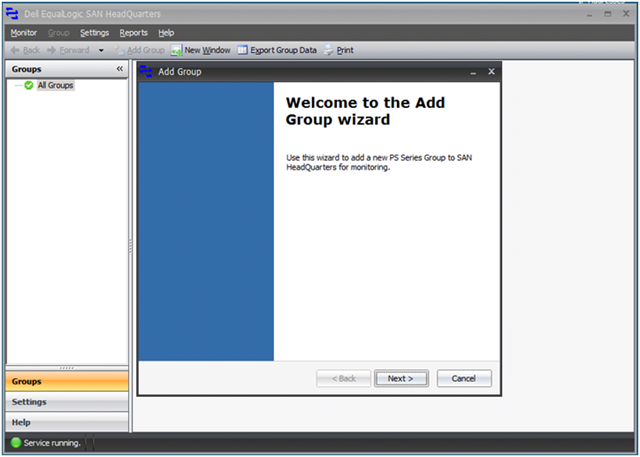Viewport: 640px width, 457px height.
Task: Click the 'Service running.' status text
Action: pyautogui.click(x=52, y=443)
